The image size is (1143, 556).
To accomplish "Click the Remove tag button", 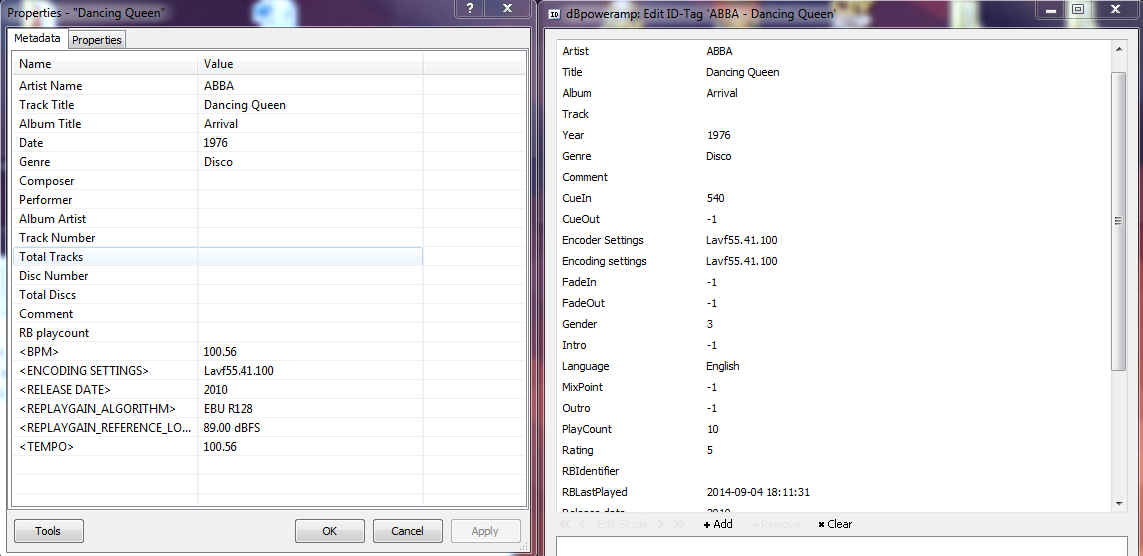I will (776, 524).
